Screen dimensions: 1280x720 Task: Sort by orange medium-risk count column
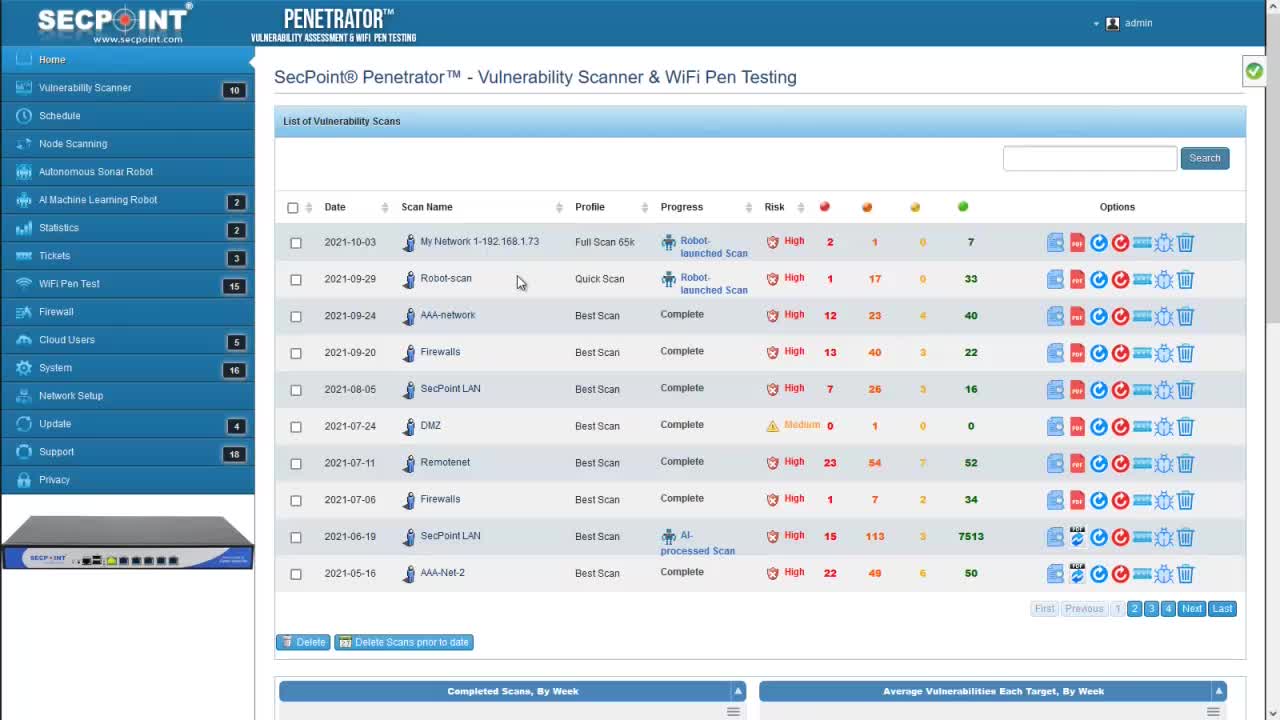click(x=867, y=207)
